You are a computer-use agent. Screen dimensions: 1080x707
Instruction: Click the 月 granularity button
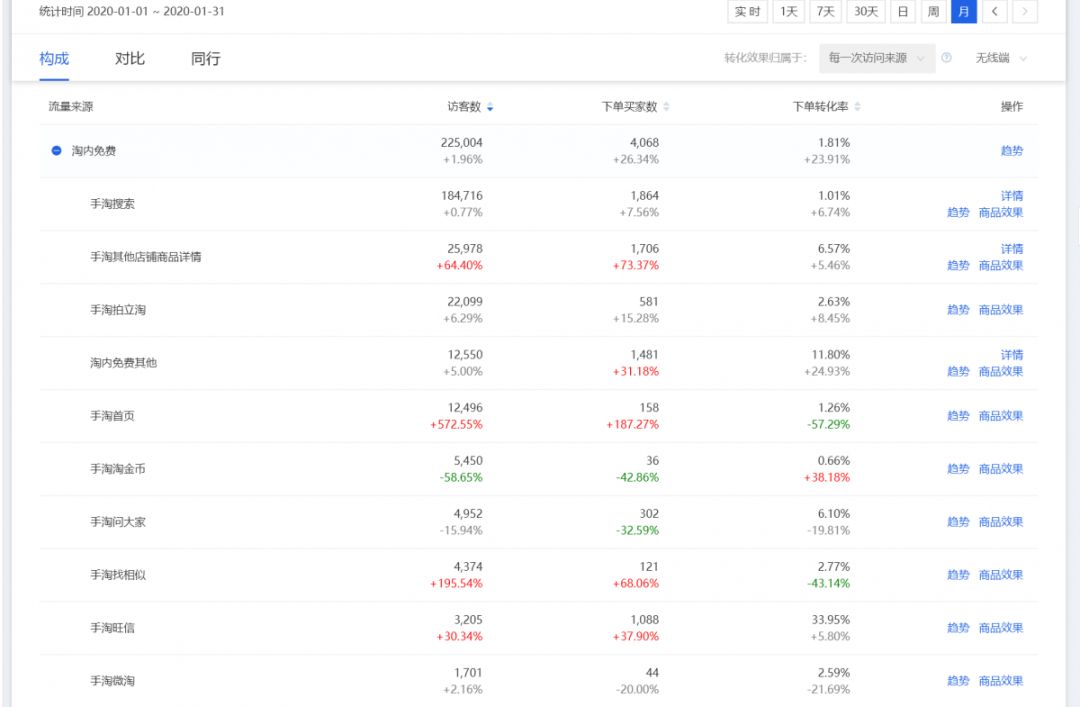(x=964, y=12)
